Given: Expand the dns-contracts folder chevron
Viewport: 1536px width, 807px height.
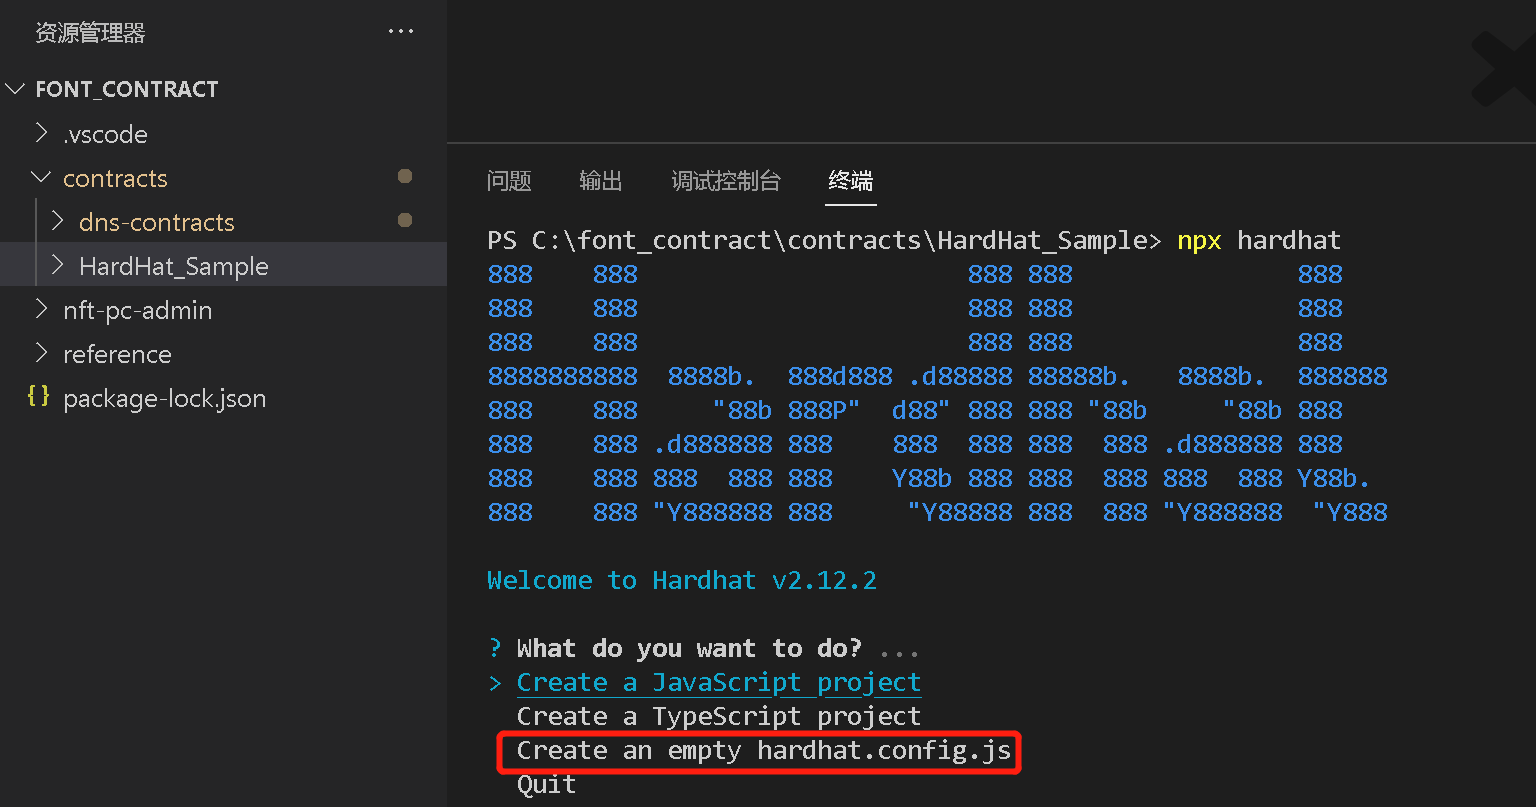Looking at the screenshot, I should tap(57, 221).
